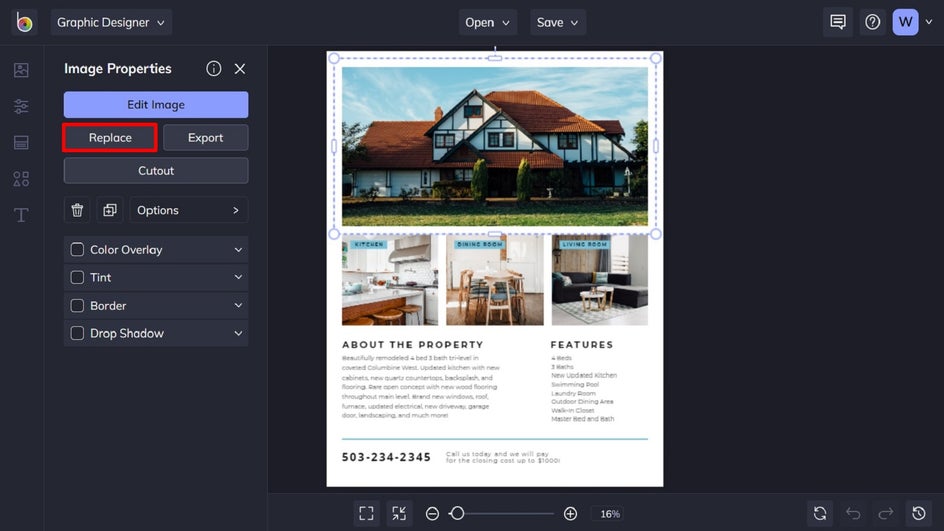
Task: Delete image with trash icon
Action: 77,210
